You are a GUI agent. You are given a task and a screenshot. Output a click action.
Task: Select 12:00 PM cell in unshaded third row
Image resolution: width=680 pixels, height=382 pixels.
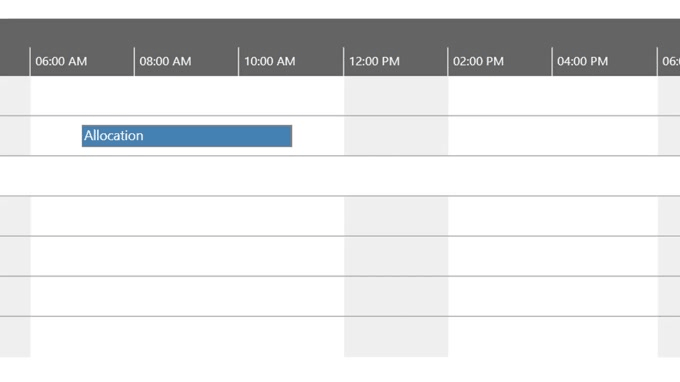396,176
